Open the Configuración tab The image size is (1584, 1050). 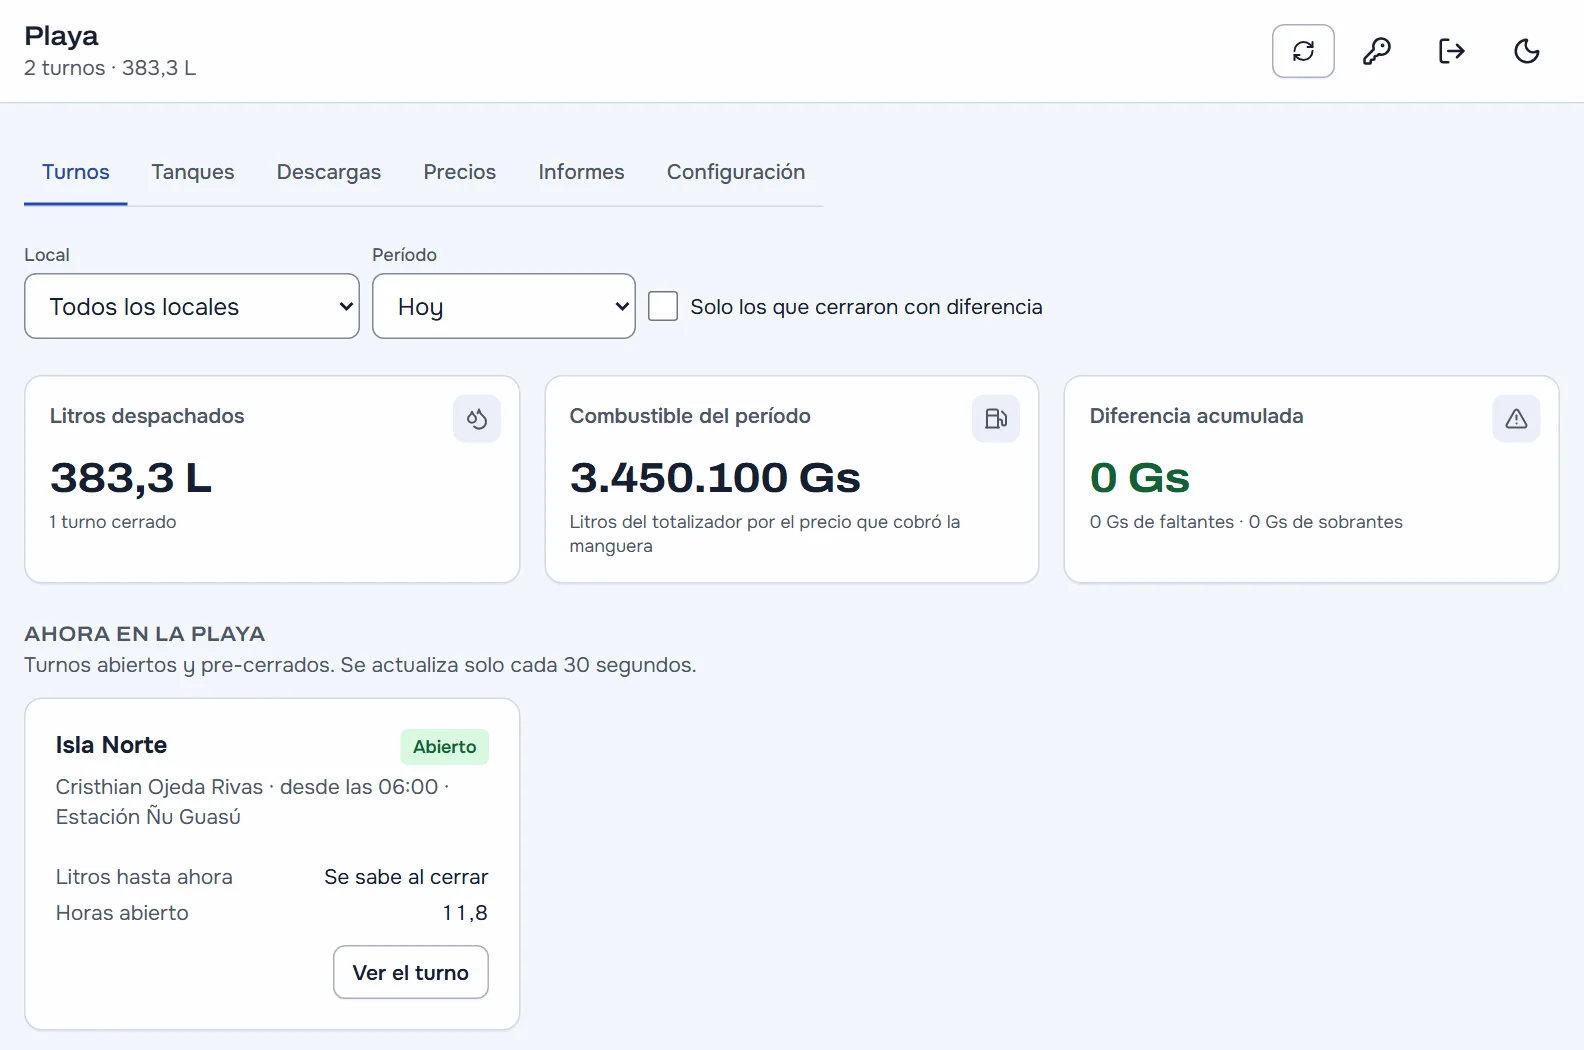pos(736,172)
